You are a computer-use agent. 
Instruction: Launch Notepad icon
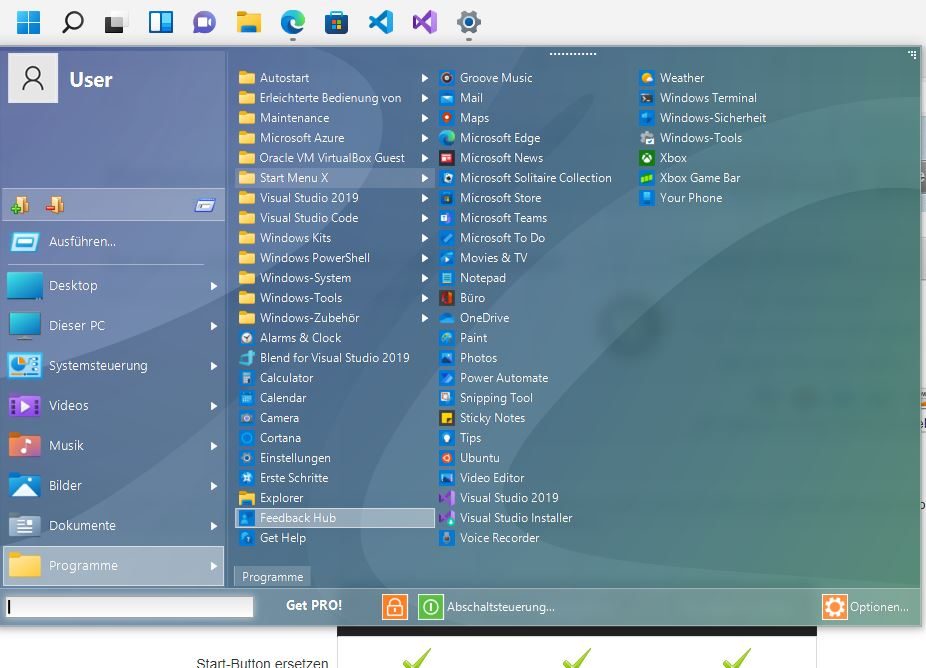447,278
